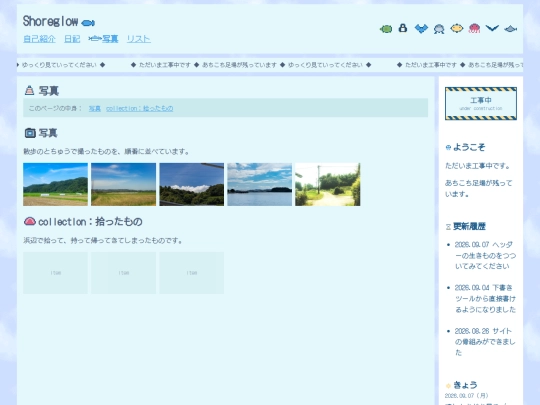Screen dimensions: 540x405
Task: Click the grey stingray fish icon
Action: 510,29
